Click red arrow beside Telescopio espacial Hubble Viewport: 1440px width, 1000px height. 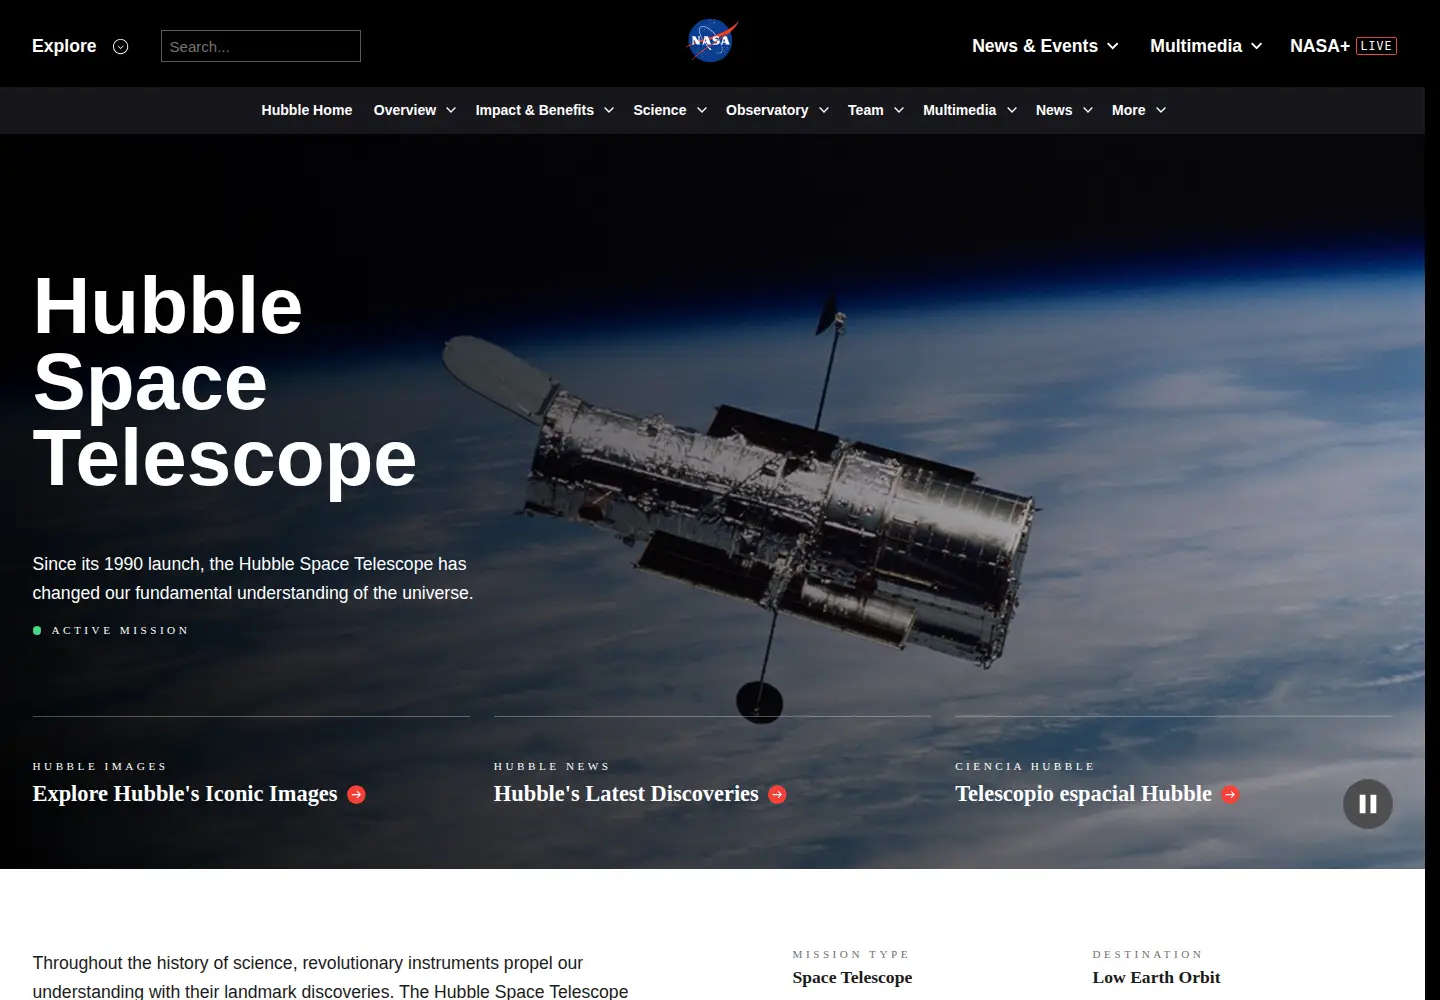click(1230, 795)
